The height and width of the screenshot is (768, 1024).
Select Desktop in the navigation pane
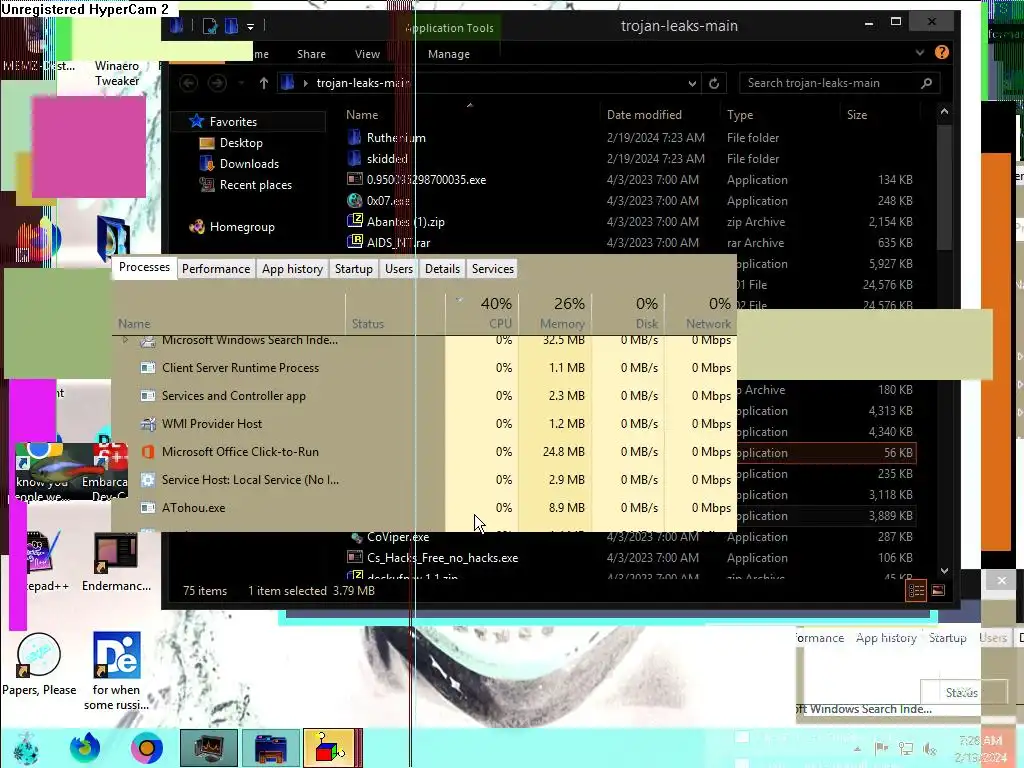pos(241,142)
